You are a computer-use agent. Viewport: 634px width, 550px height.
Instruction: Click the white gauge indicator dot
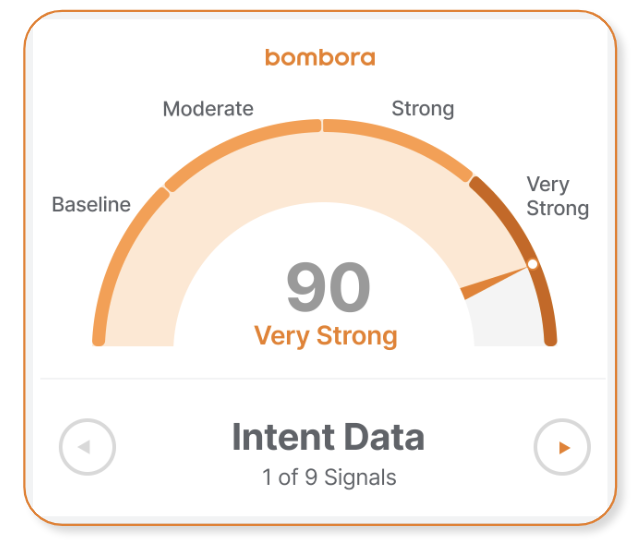[x=533, y=264]
